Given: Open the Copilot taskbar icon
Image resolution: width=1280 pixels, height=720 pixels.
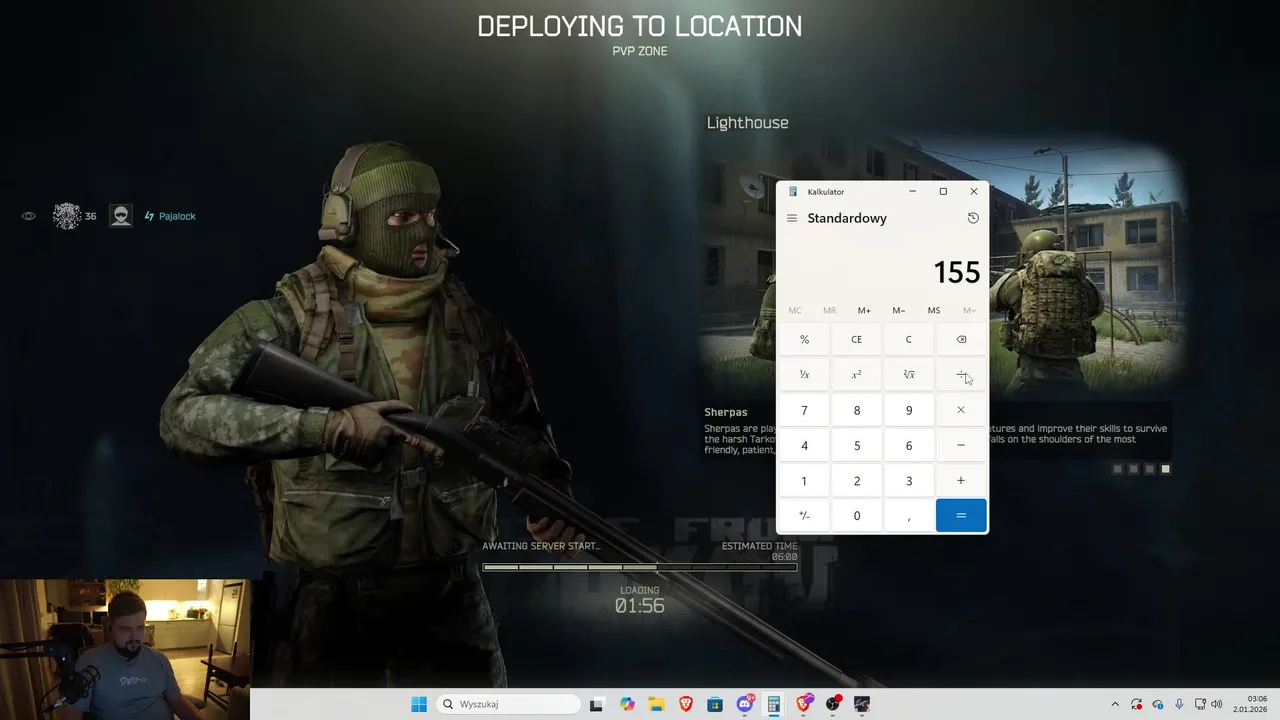Looking at the screenshot, I should click(x=627, y=704).
